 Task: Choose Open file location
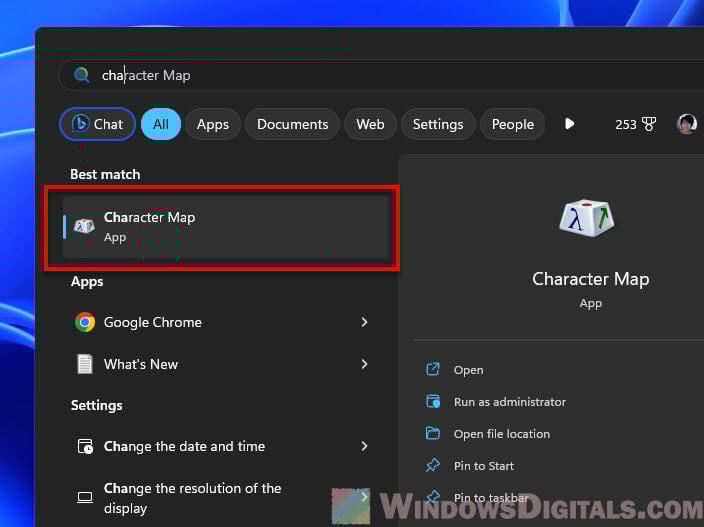[502, 434]
